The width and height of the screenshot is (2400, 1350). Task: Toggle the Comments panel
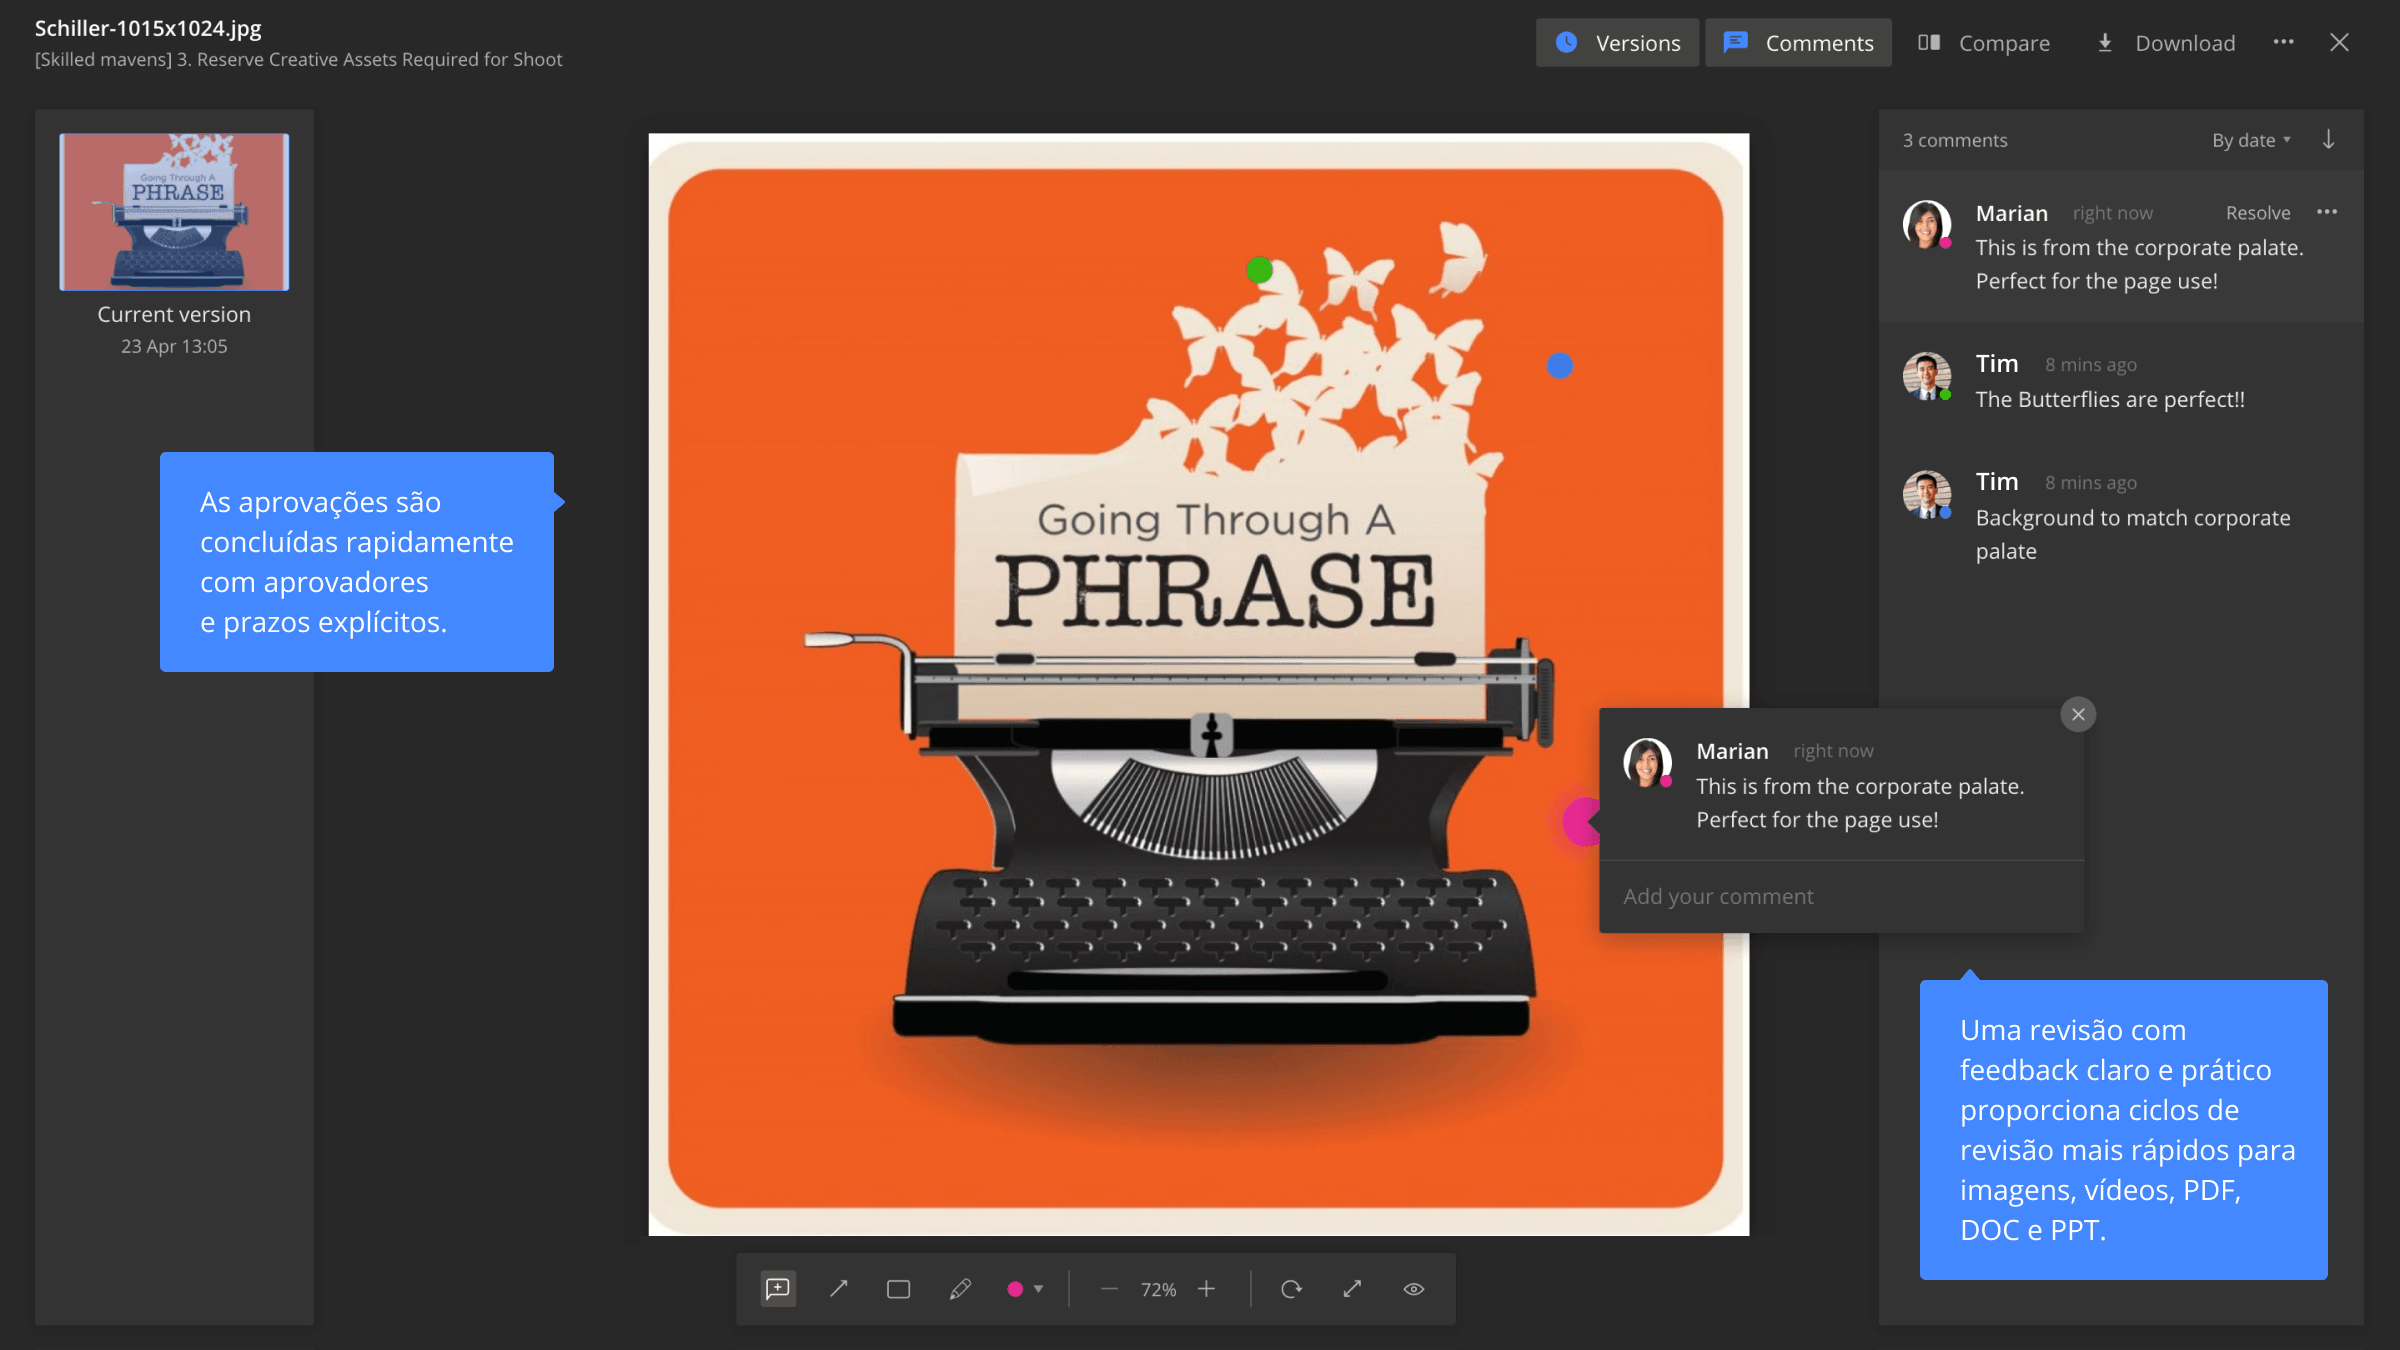1798,43
